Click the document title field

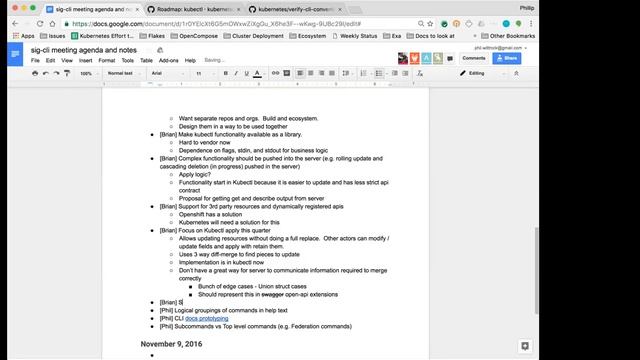[x=84, y=50]
